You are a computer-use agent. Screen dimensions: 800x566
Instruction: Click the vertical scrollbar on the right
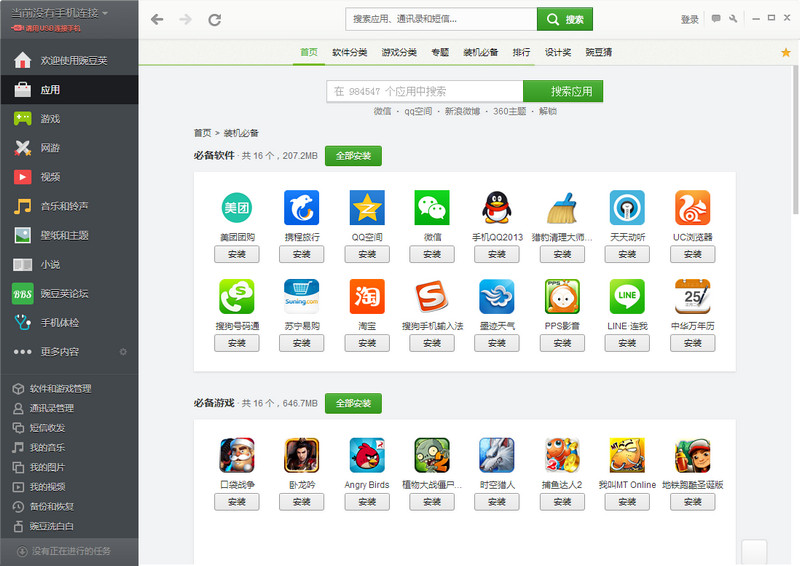795,140
